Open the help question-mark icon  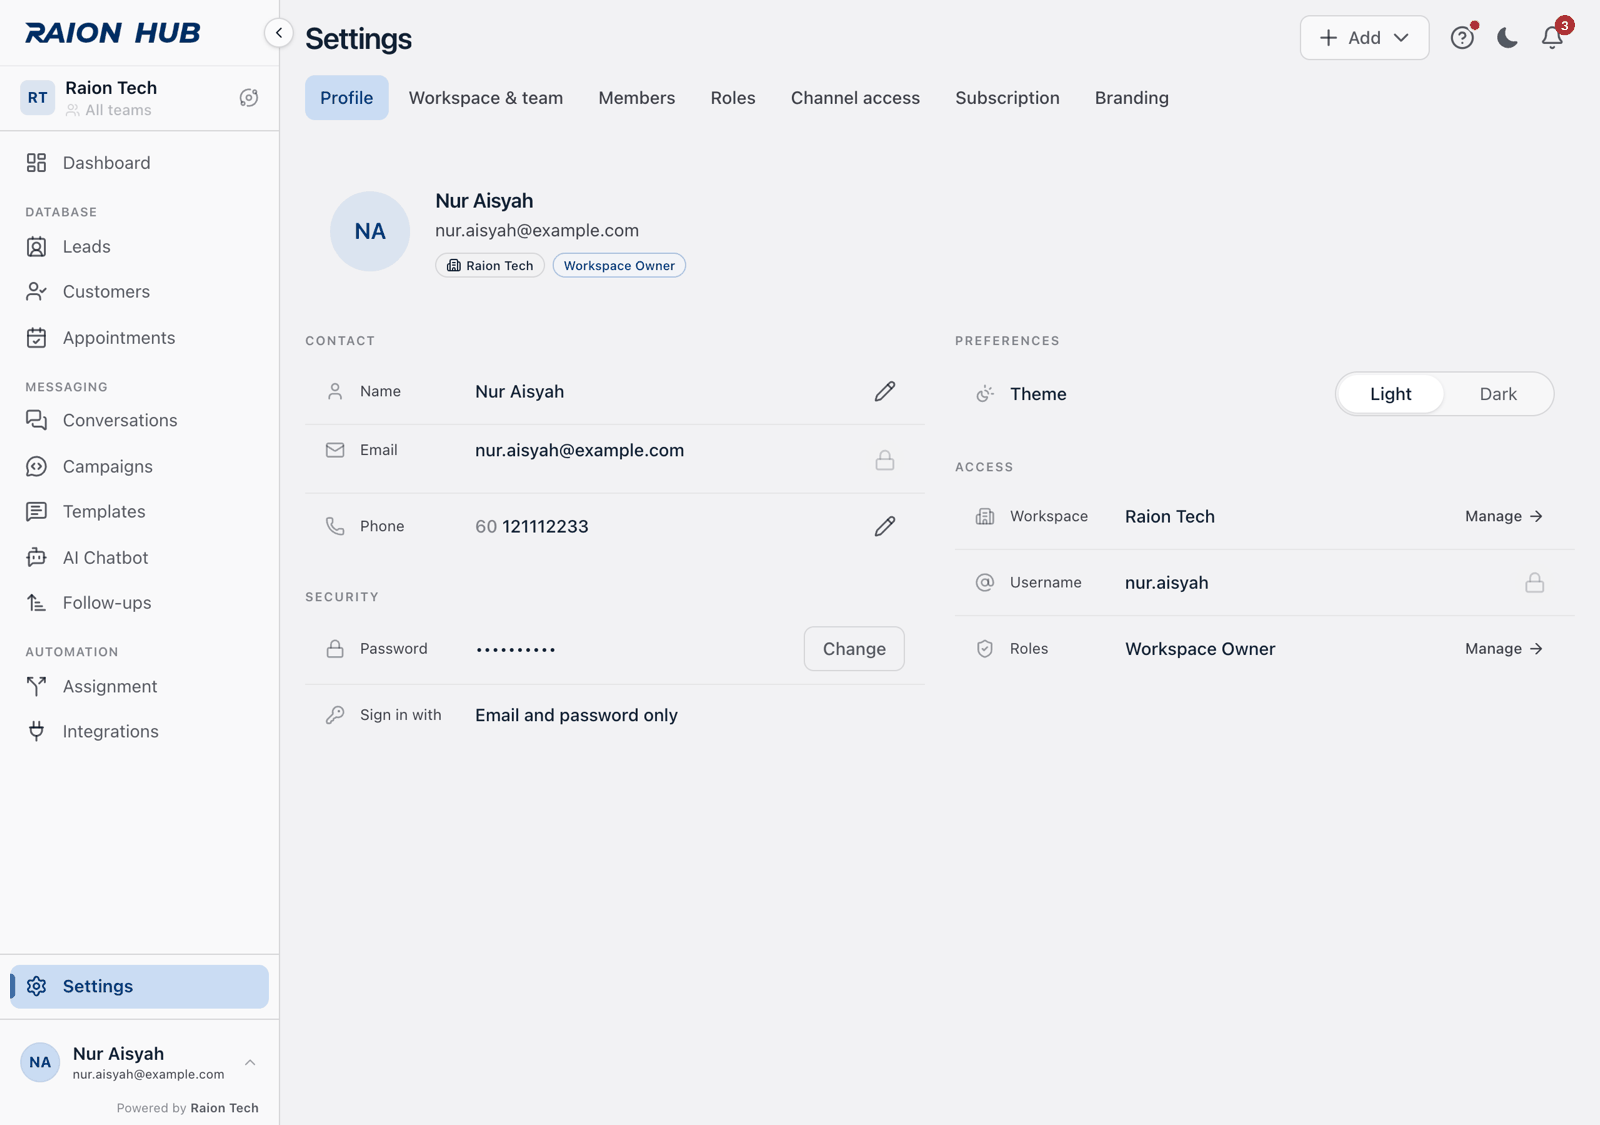point(1462,38)
